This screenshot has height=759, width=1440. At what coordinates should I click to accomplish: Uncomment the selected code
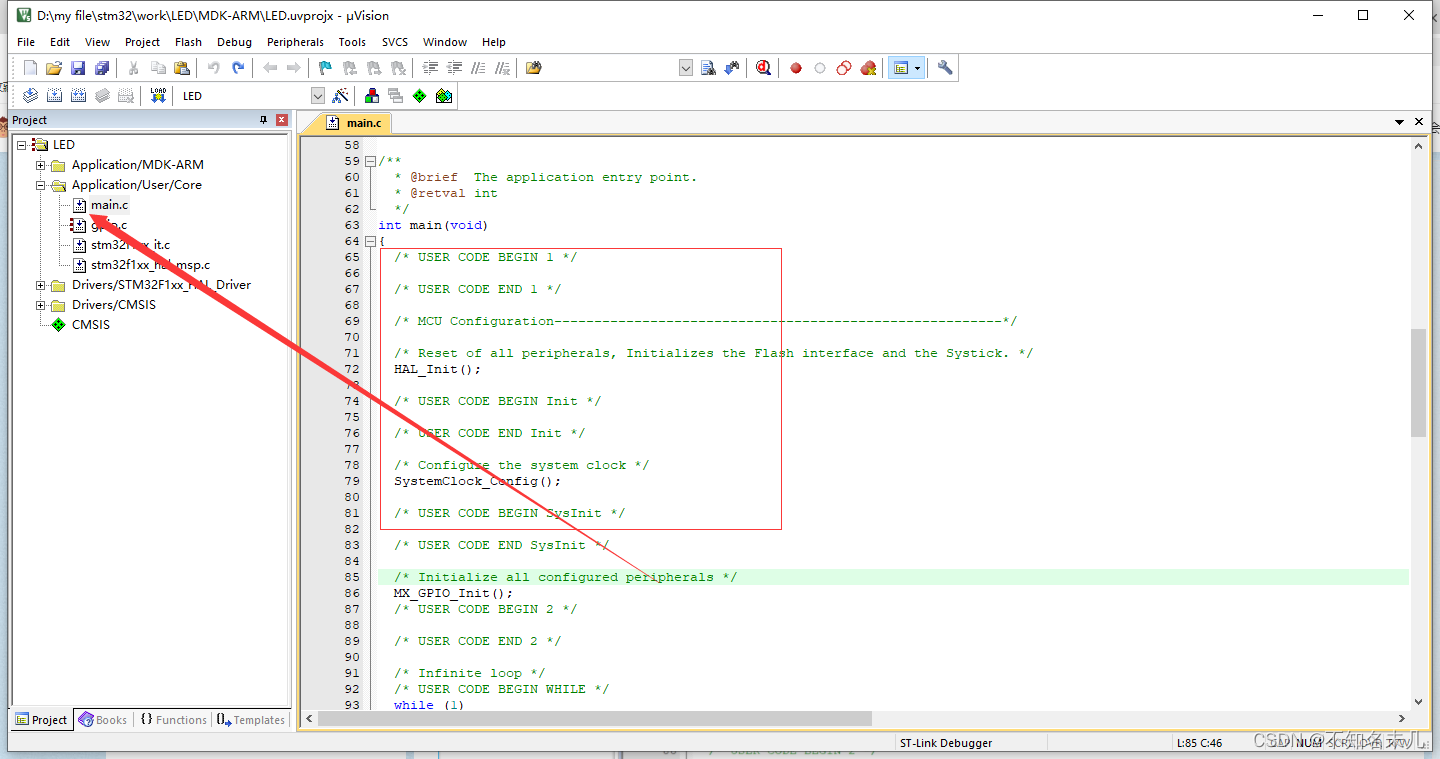pos(503,68)
